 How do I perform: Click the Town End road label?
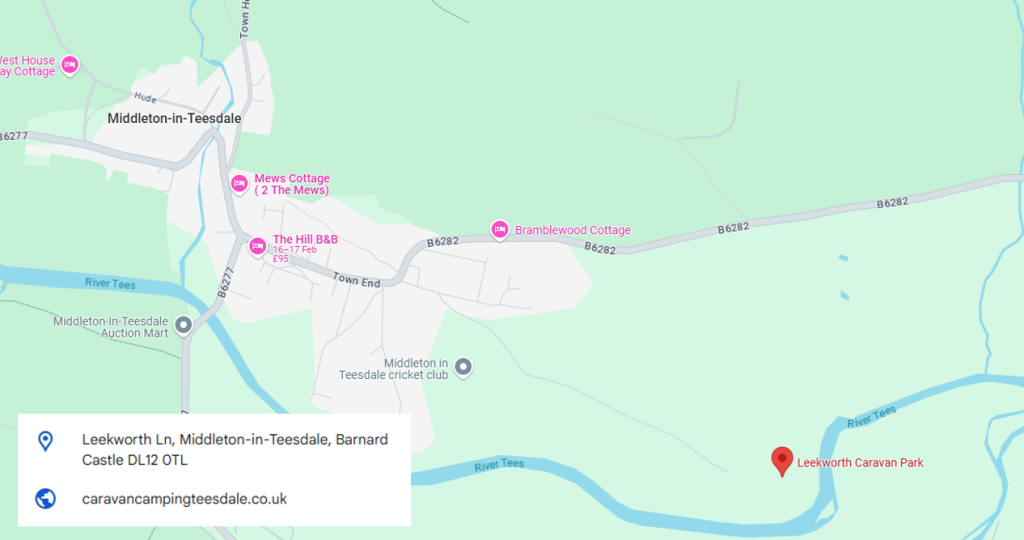[x=357, y=280]
